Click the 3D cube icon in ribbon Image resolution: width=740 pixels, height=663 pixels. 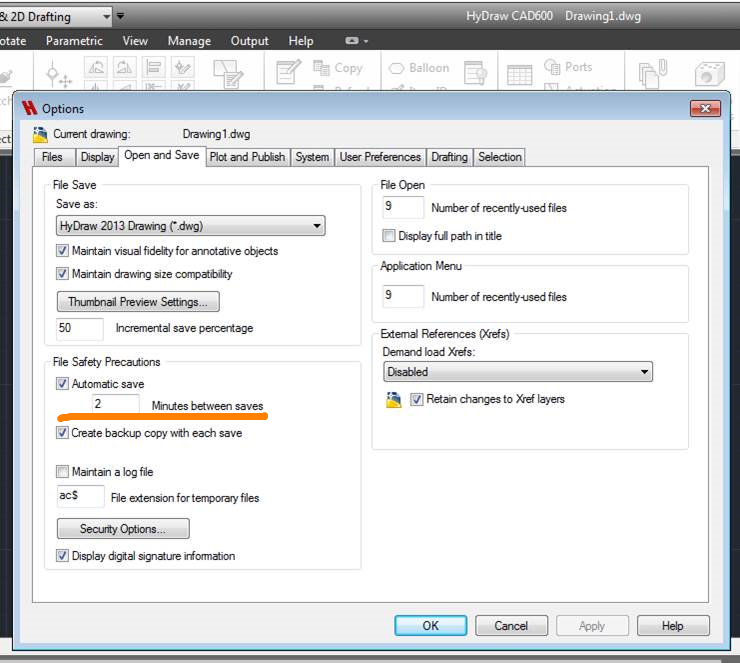[709, 74]
